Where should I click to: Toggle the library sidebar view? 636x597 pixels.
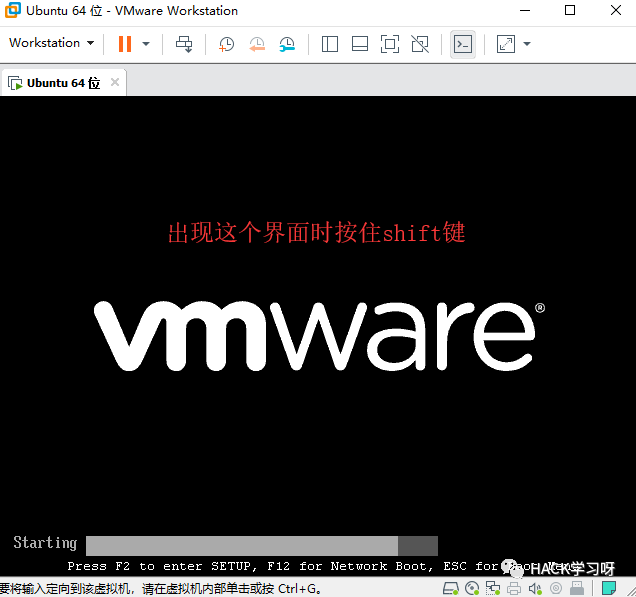pyautogui.click(x=330, y=44)
